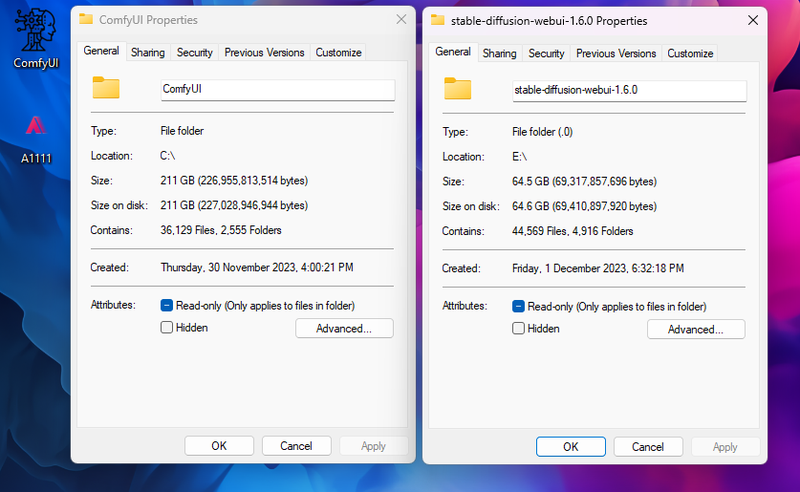Click the large folder icon in ComfyUI Properties
The height and width of the screenshot is (492, 800).
106,88
